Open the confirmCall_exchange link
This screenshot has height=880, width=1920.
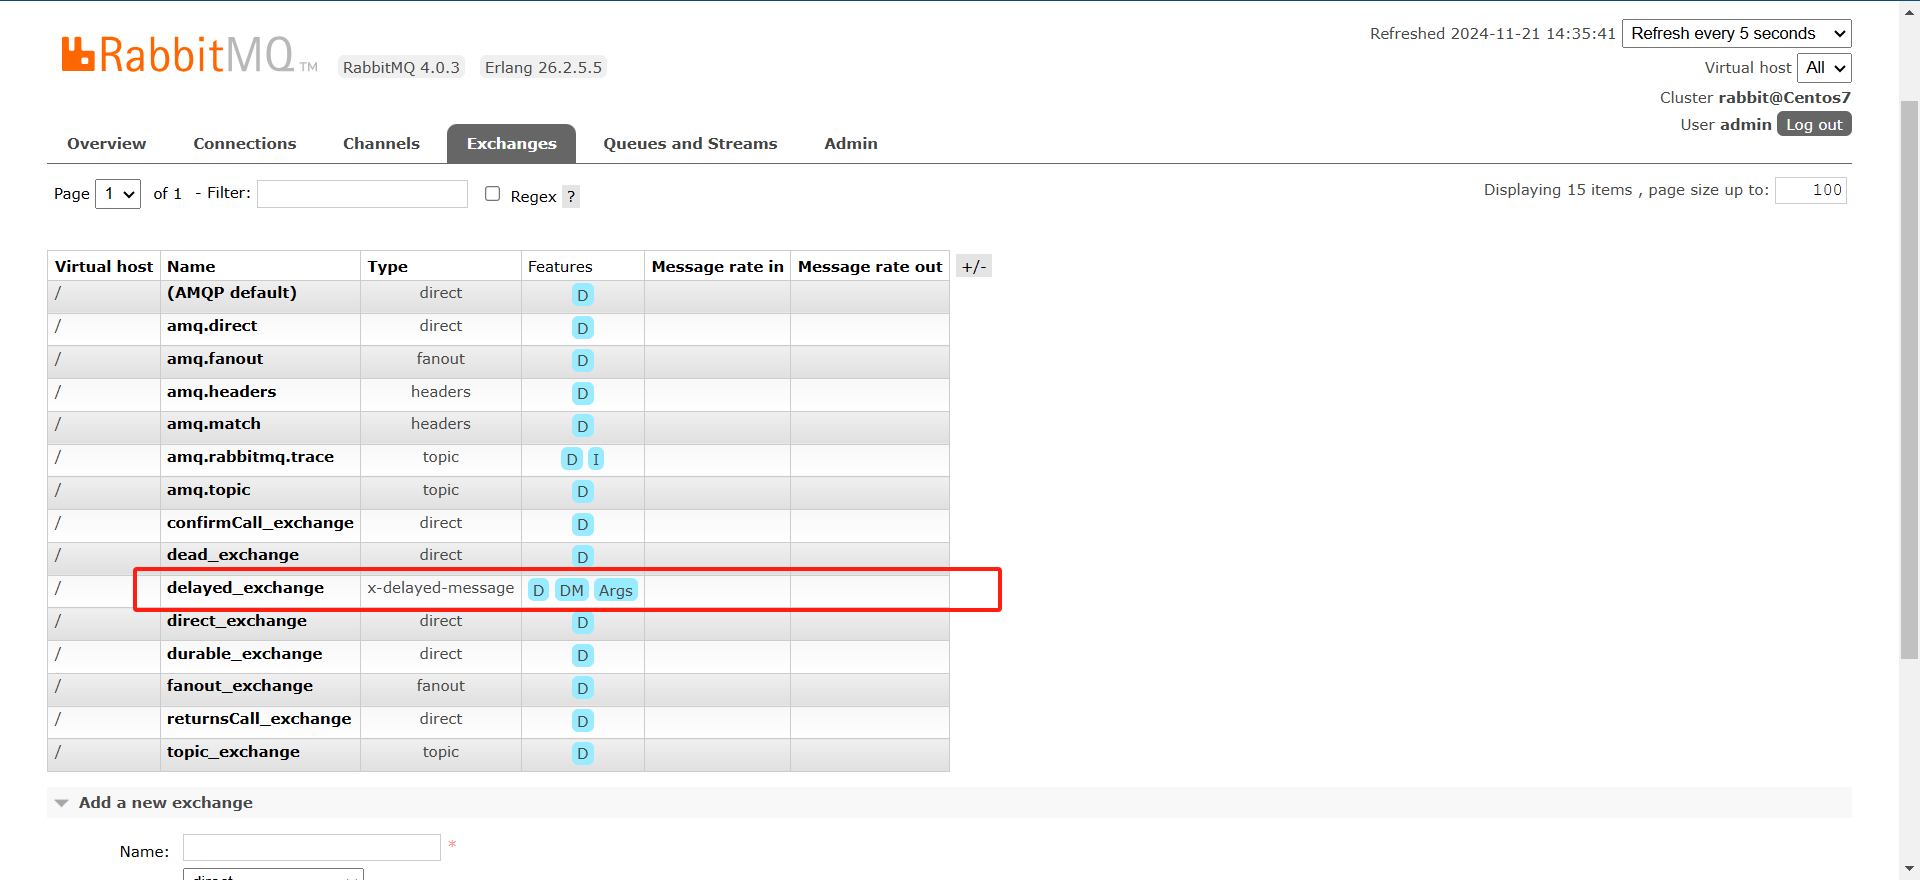pyautogui.click(x=260, y=523)
